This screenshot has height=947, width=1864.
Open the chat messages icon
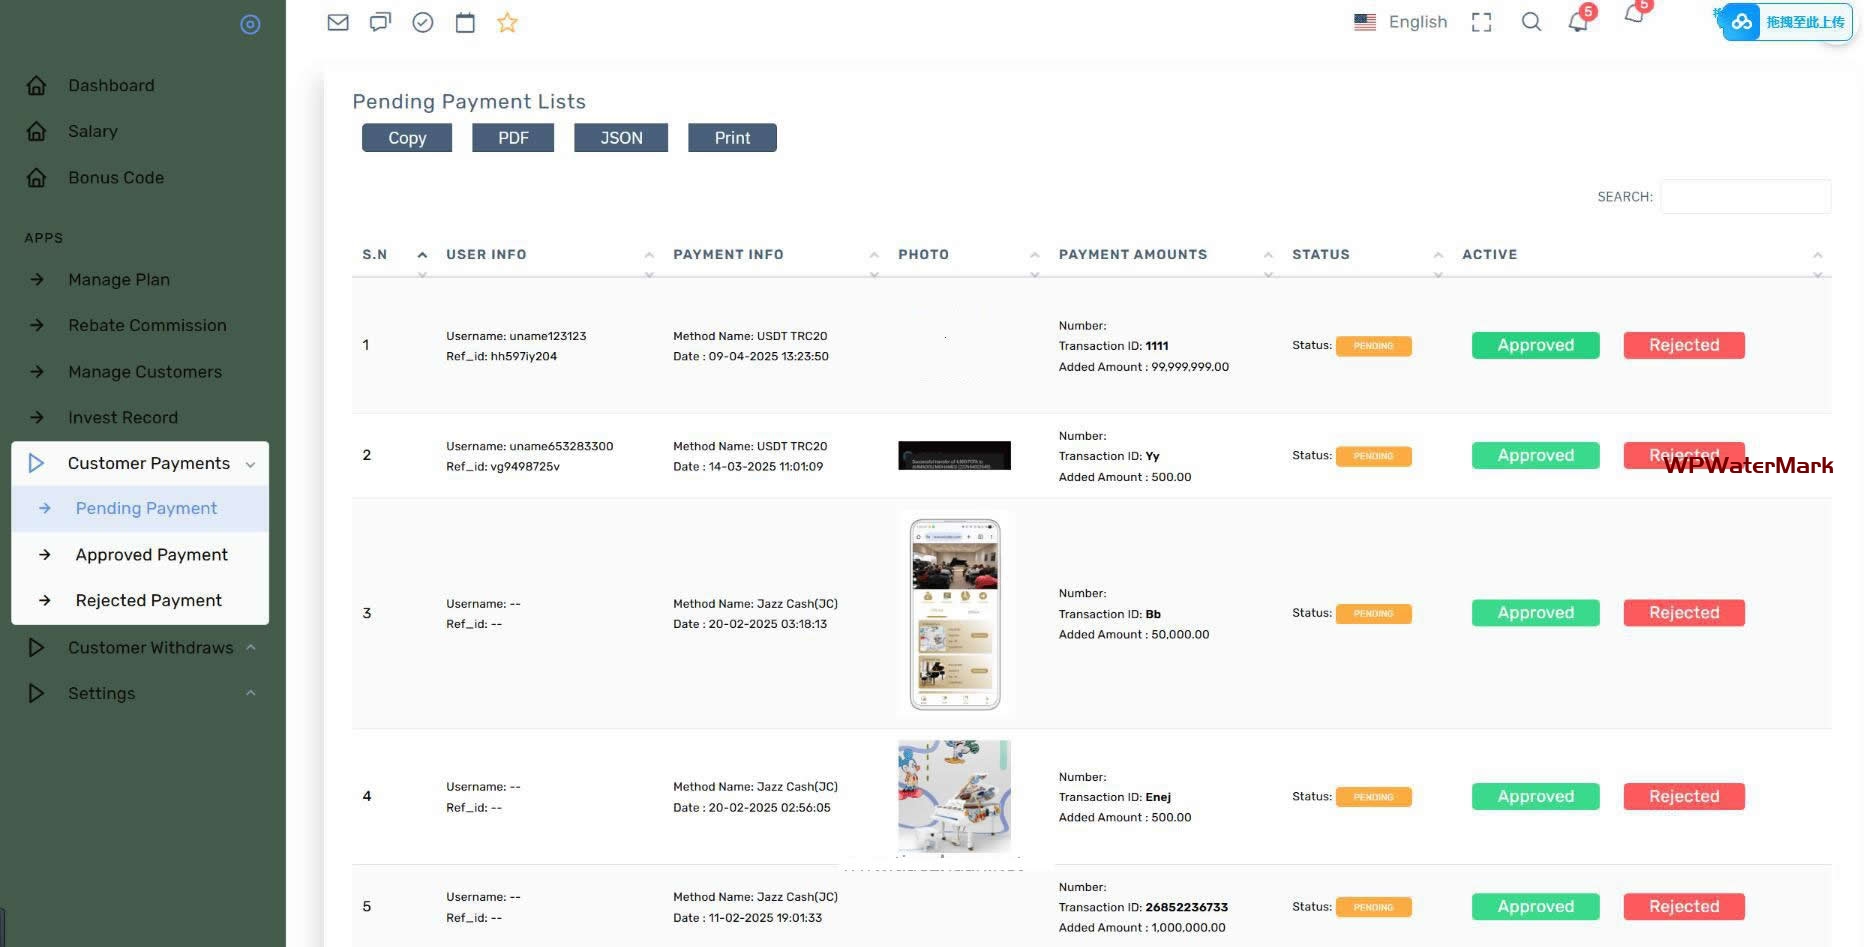380,22
